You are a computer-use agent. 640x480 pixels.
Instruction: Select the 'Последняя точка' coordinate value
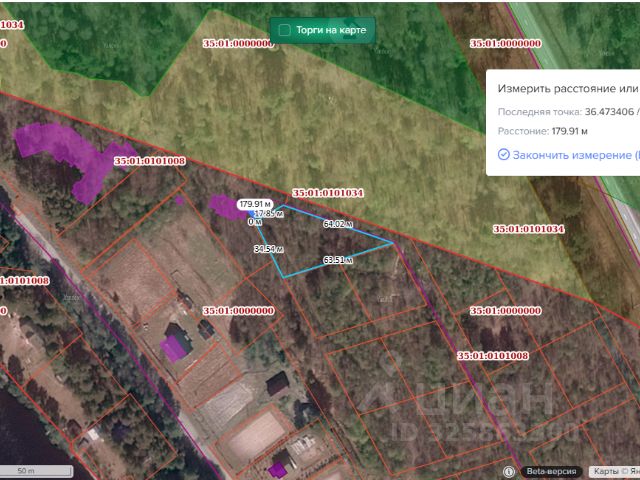tap(612, 111)
